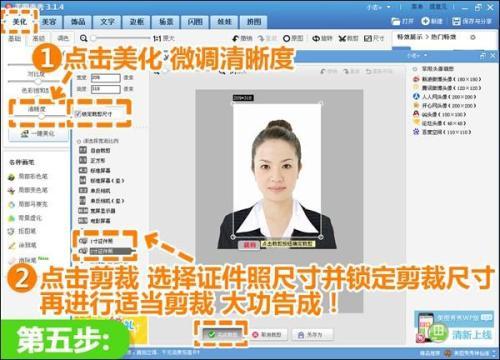Pick the 局部马赛克 mosaic tool icon
This screenshot has width=500, height=360.
click(x=12, y=204)
